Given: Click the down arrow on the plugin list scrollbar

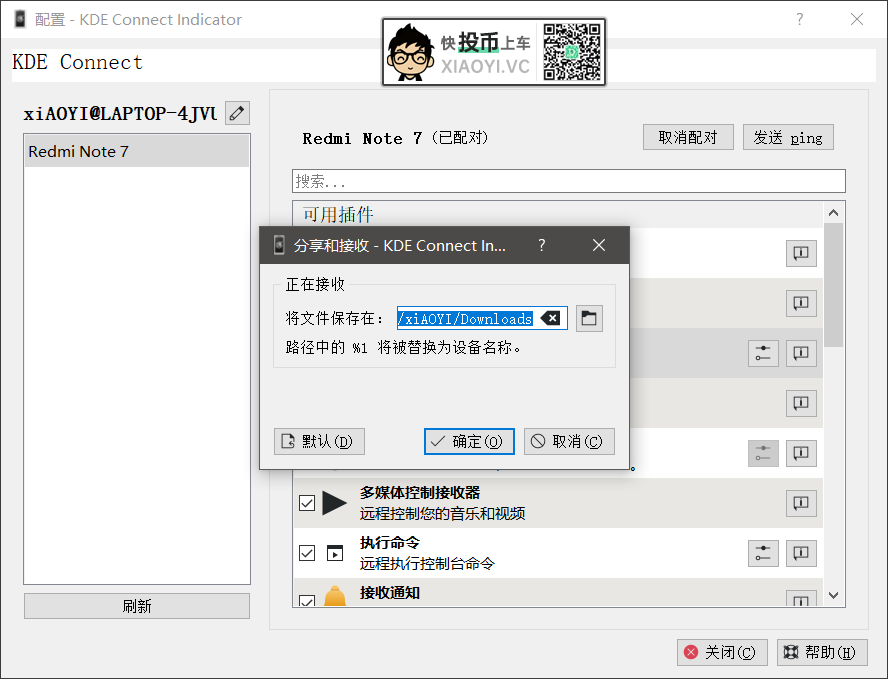Looking at the screenshot, I should [833, 595].
